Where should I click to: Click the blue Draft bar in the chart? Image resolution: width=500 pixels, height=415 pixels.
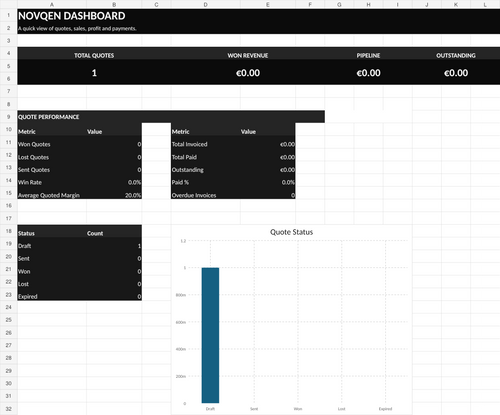(210, 335)
